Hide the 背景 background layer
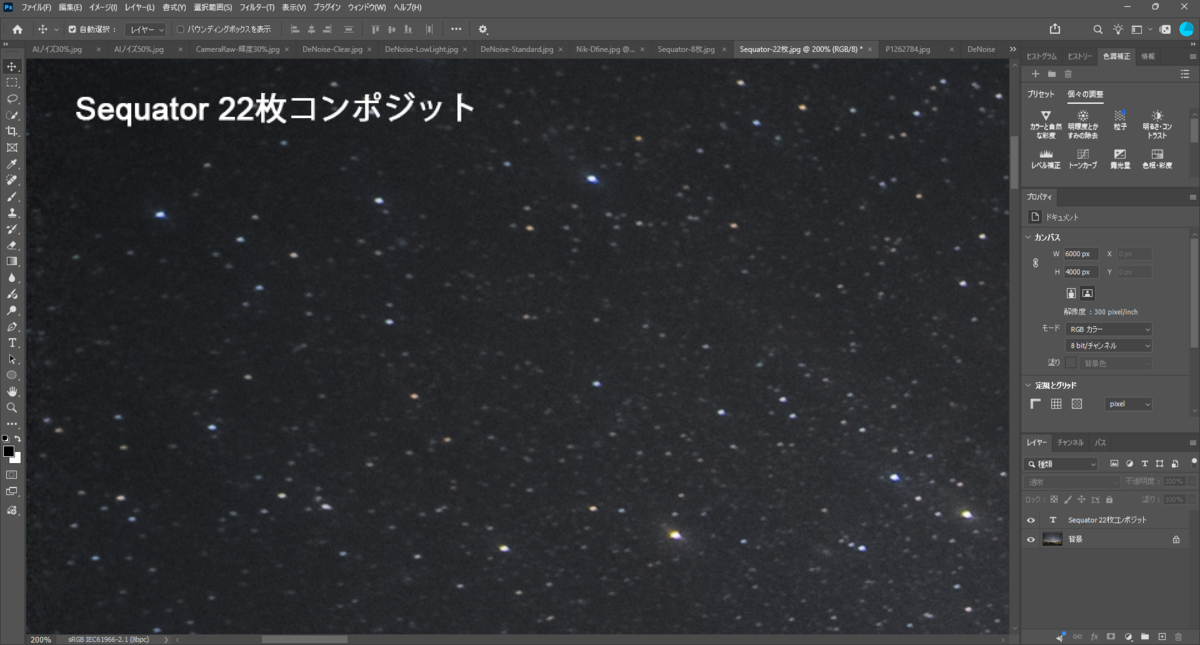Image resolution: width=1200 pixels, height=645 pixels. click(x=1031, y=539)
